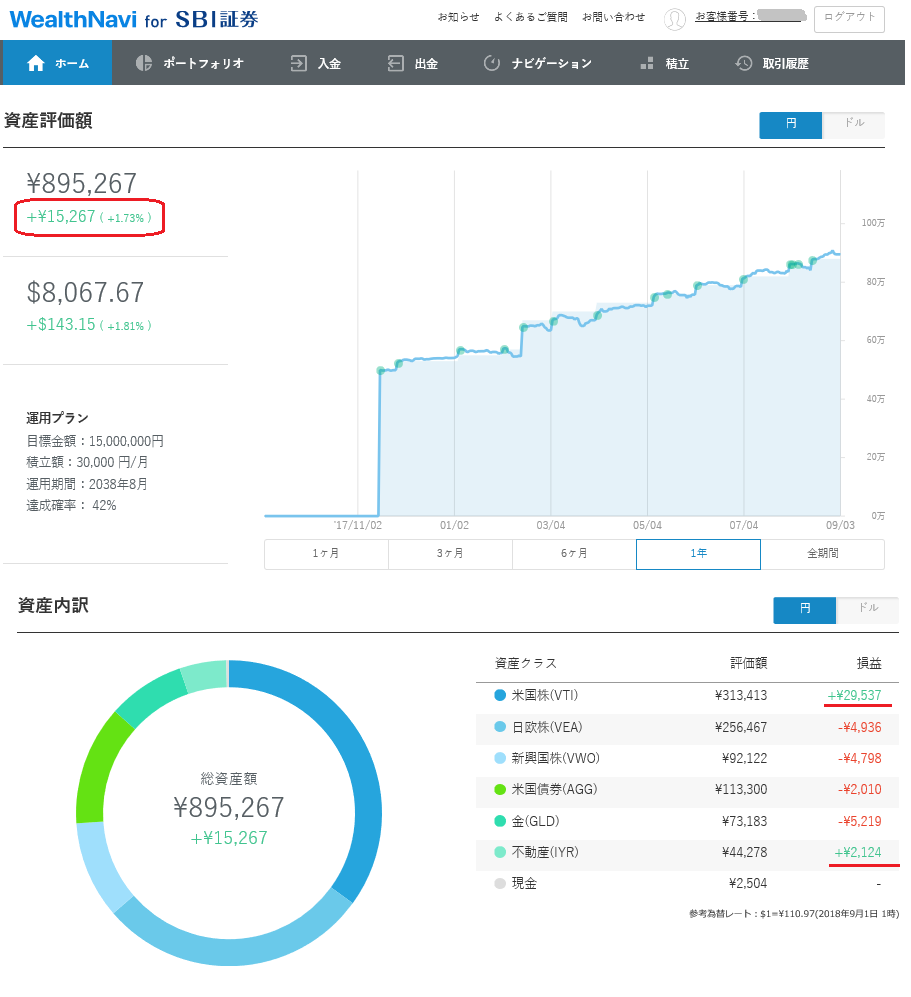
Task: Click the withdrawal (出金) arrow icon
Action: point(395,63)
